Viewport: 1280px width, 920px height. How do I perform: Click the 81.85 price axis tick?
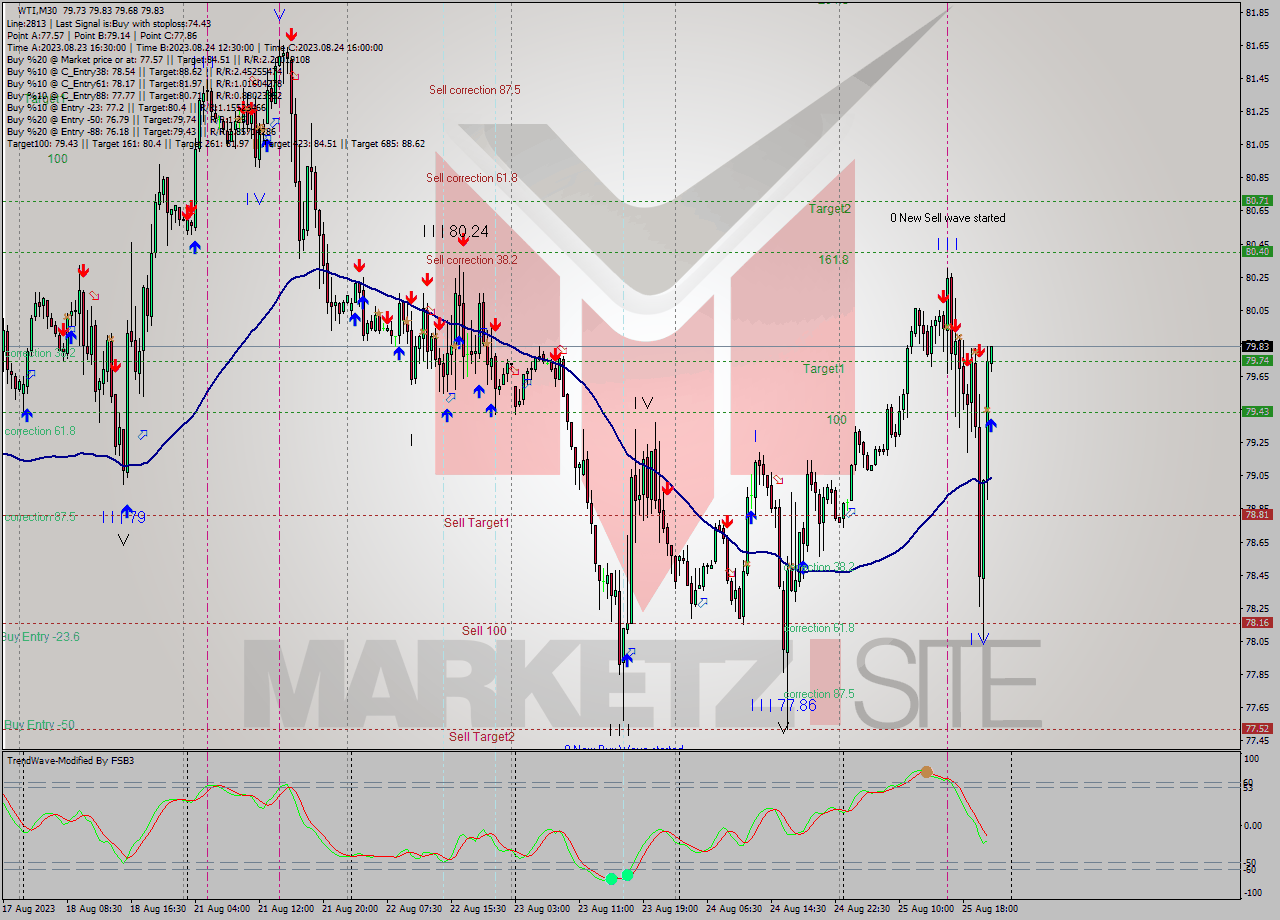pos(1257,12)
